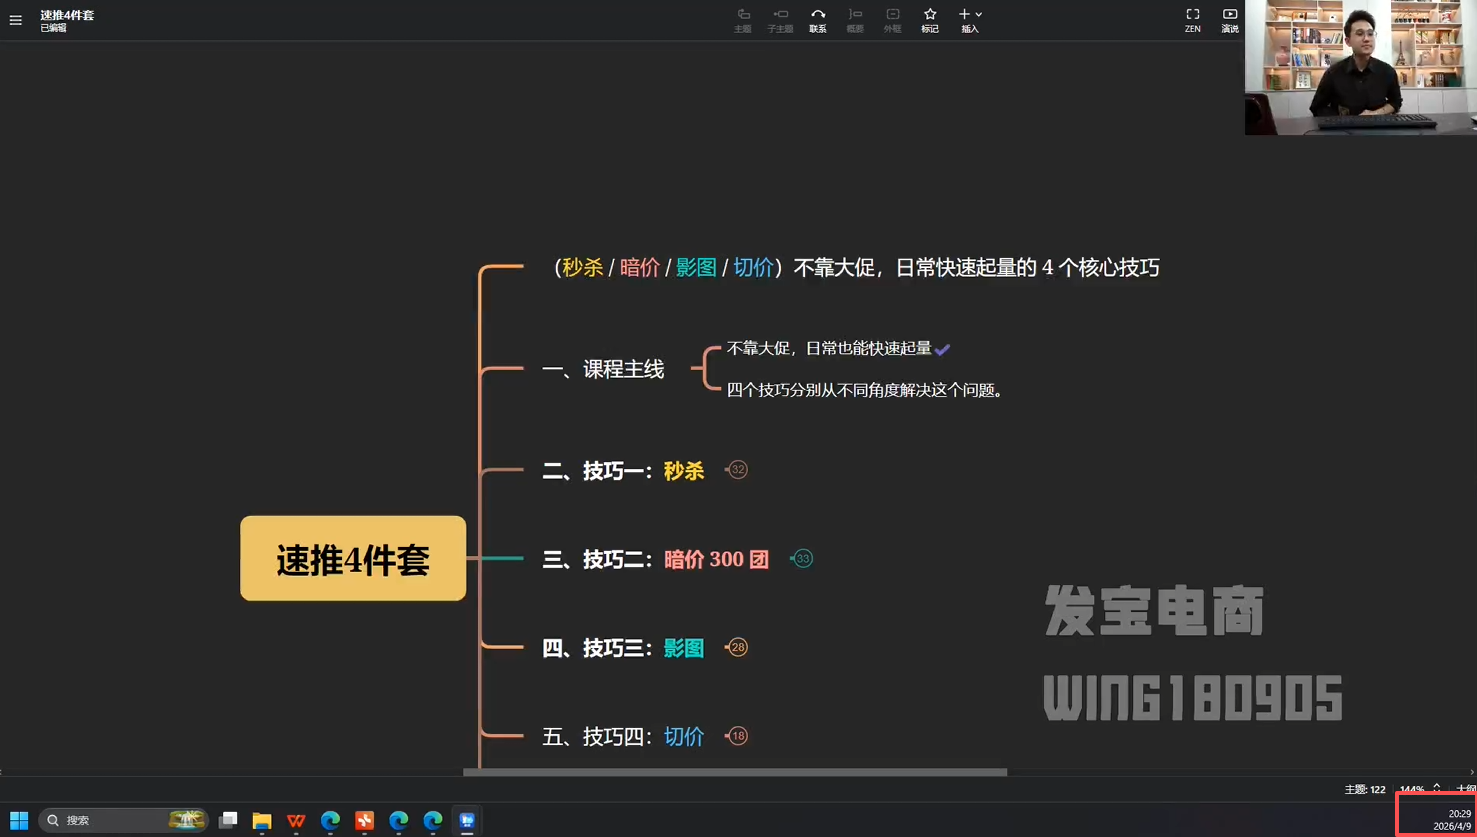This screenshot has height=837, width=1477.
Task: Click the 子主题 subtopic toolbar icon
Action: pos(780,19)
